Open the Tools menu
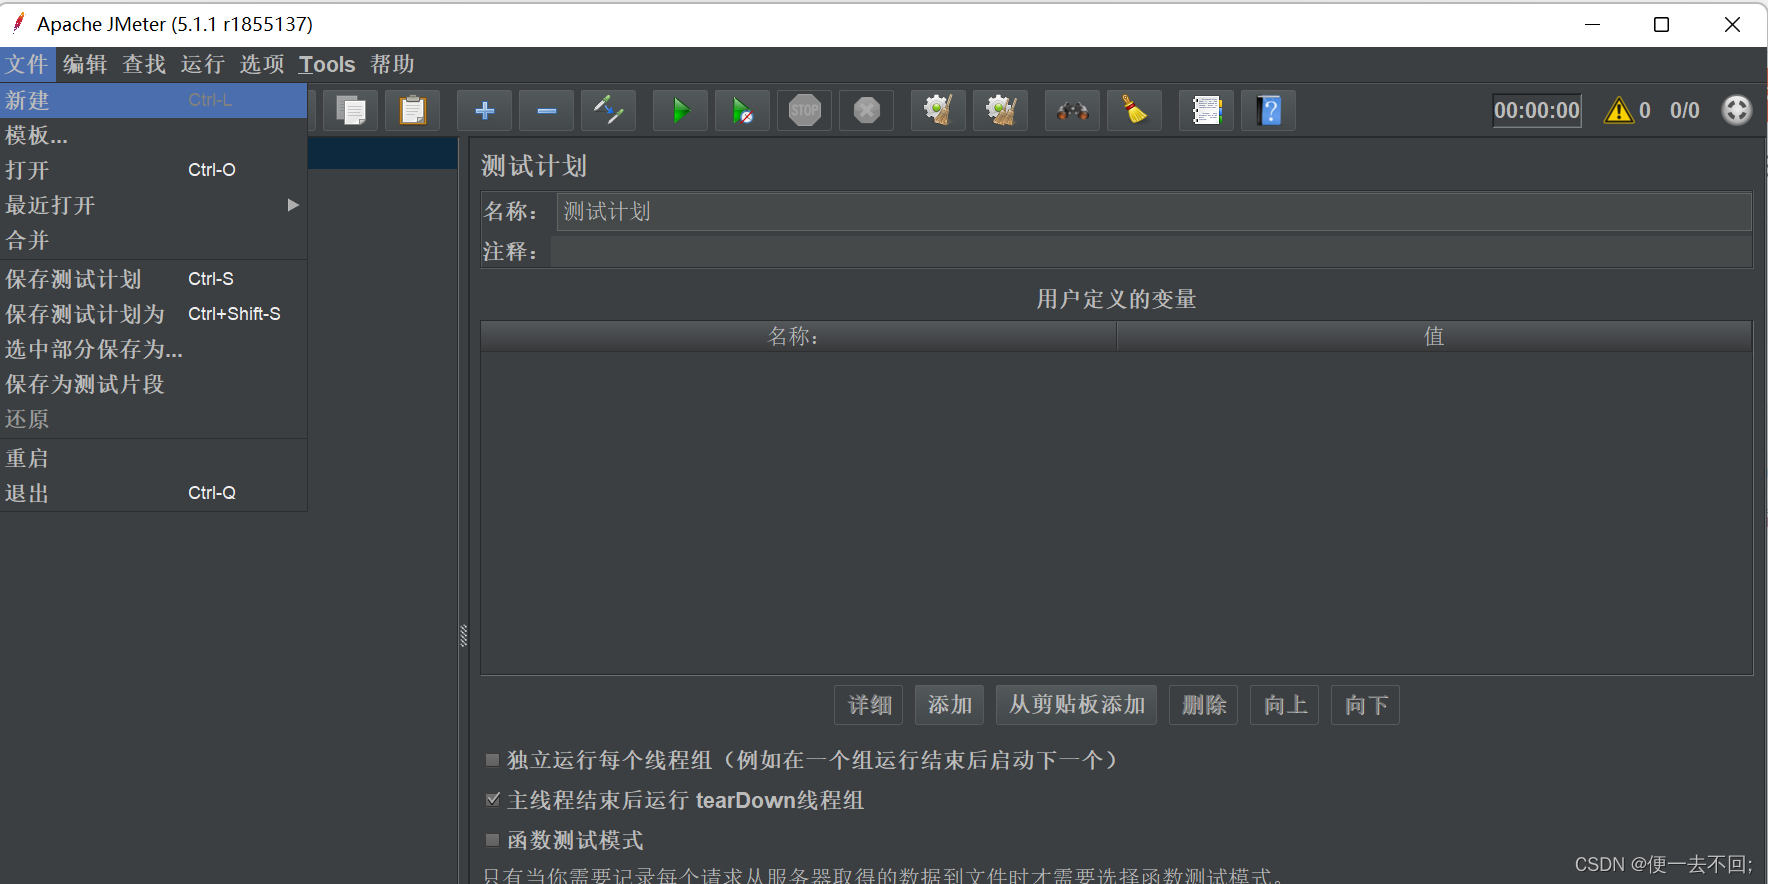This screenshot has height=884, width=1768. (x=327, y=64)
